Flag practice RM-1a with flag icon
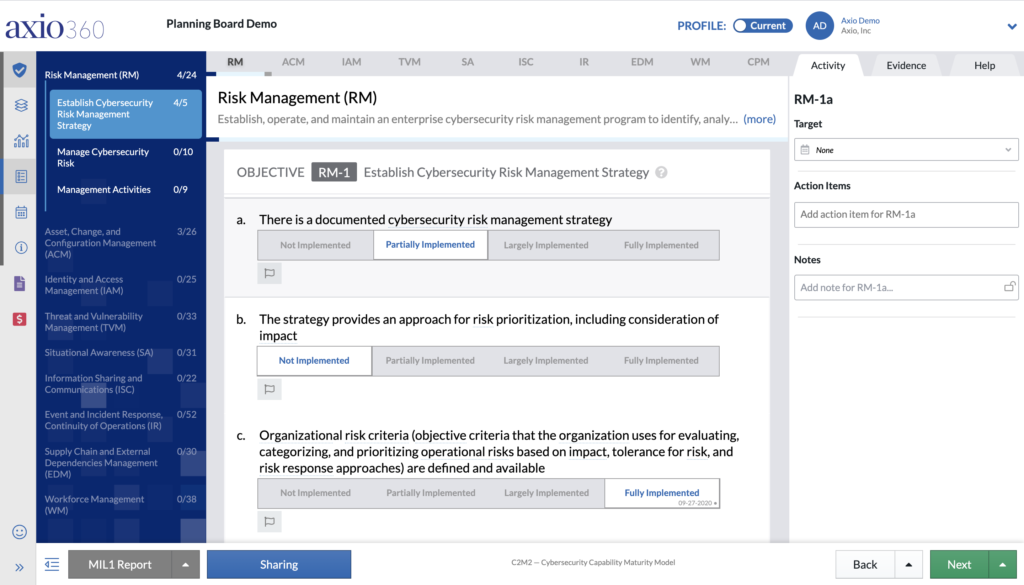 pos(269,273)
